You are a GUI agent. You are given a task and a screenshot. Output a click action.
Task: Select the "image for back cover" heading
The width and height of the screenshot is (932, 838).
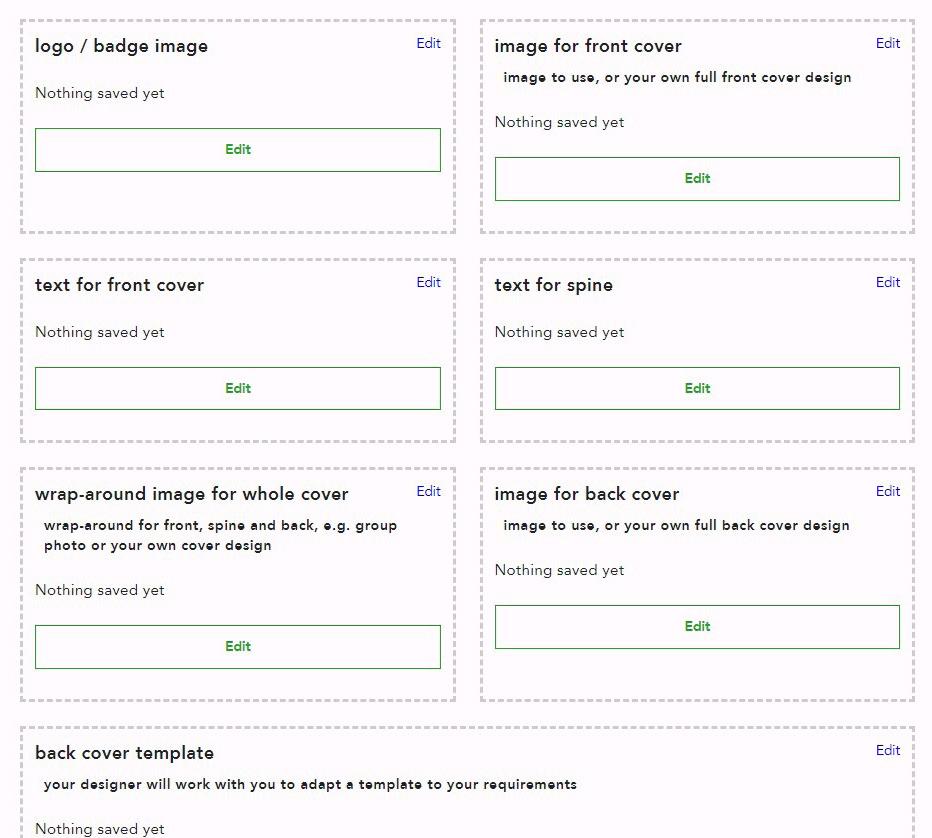(x=586, y=494)
